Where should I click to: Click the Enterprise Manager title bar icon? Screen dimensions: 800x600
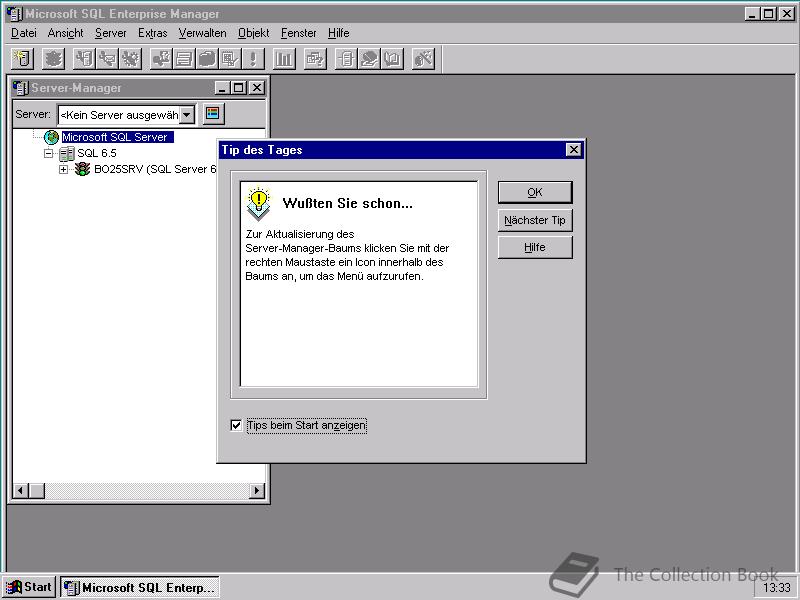pos(15,14)
